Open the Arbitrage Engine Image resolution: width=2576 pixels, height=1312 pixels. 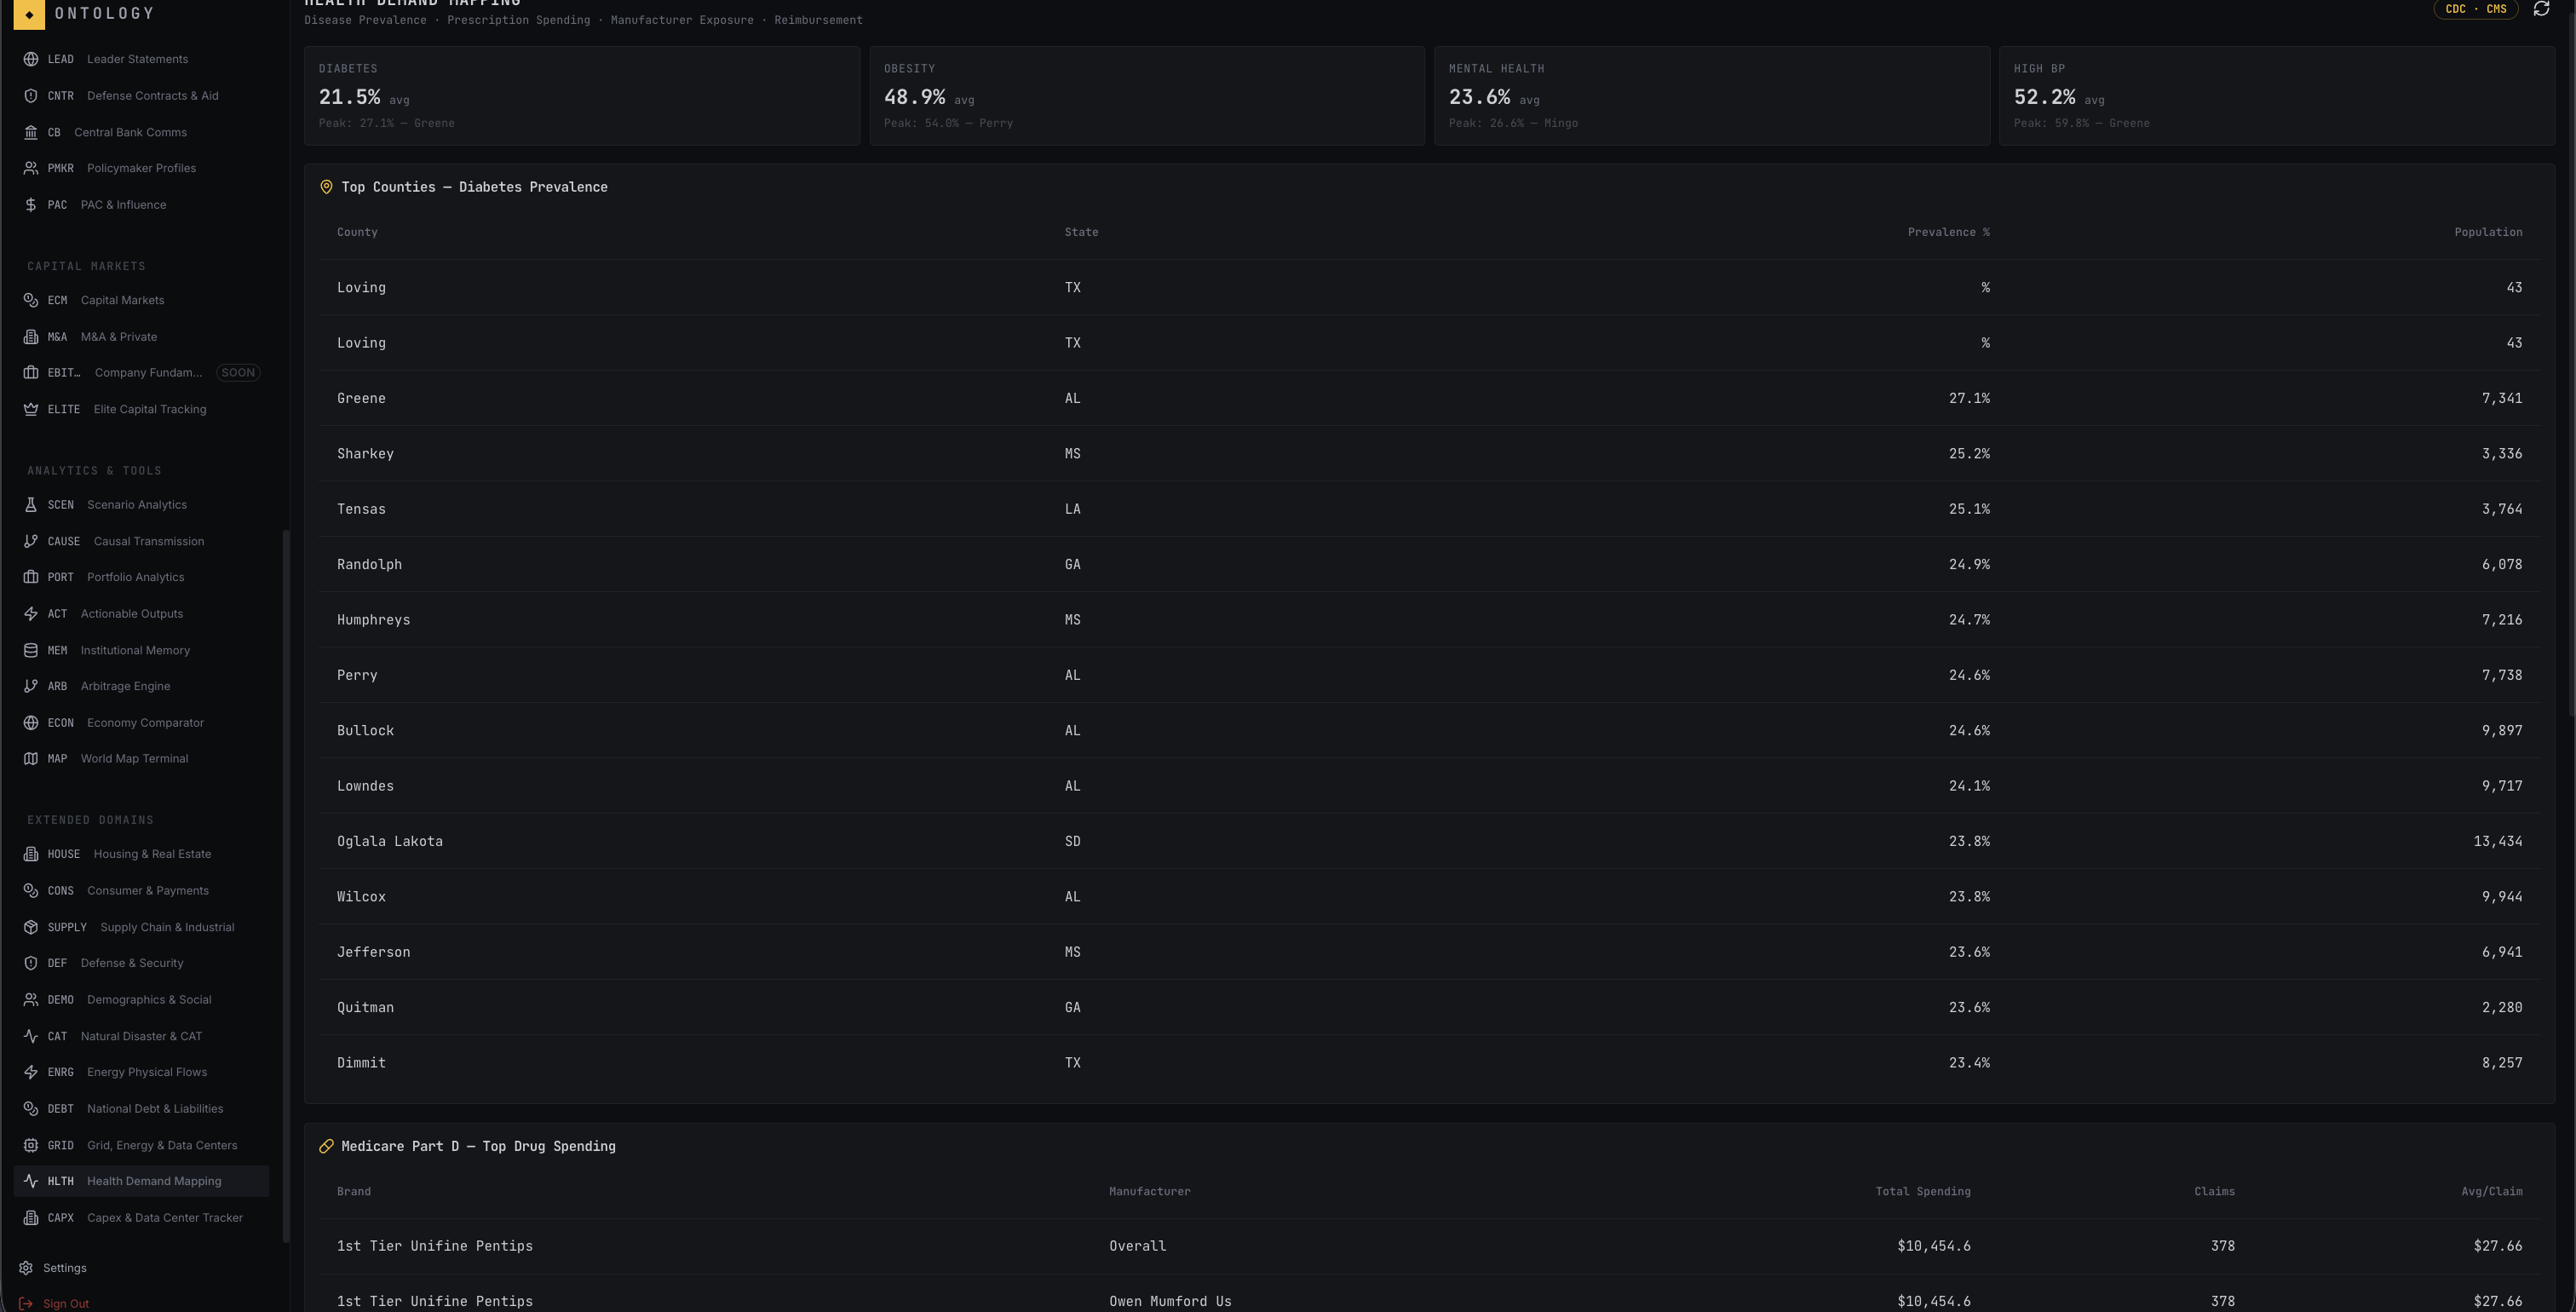point(125,686)
